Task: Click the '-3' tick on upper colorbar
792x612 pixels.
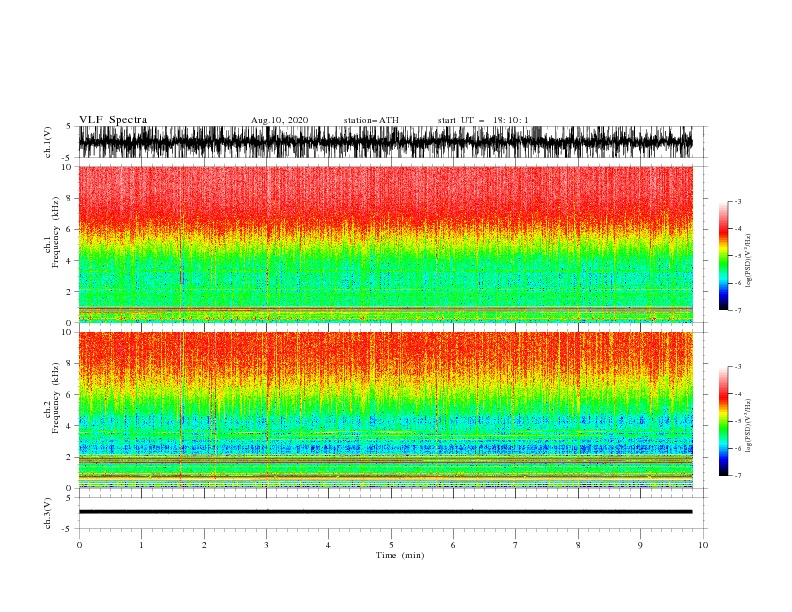Action: coord(738,201)
